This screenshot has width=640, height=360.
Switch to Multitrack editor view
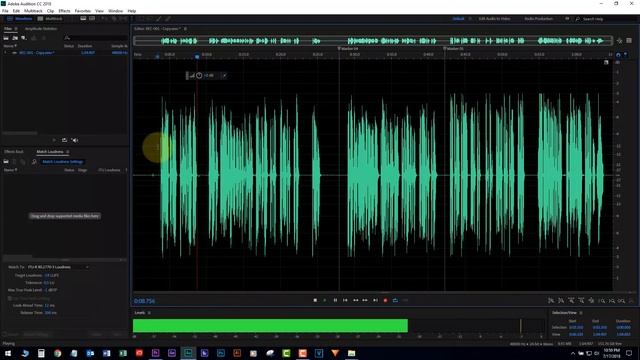pyautogui.click(x=50, y=19)
